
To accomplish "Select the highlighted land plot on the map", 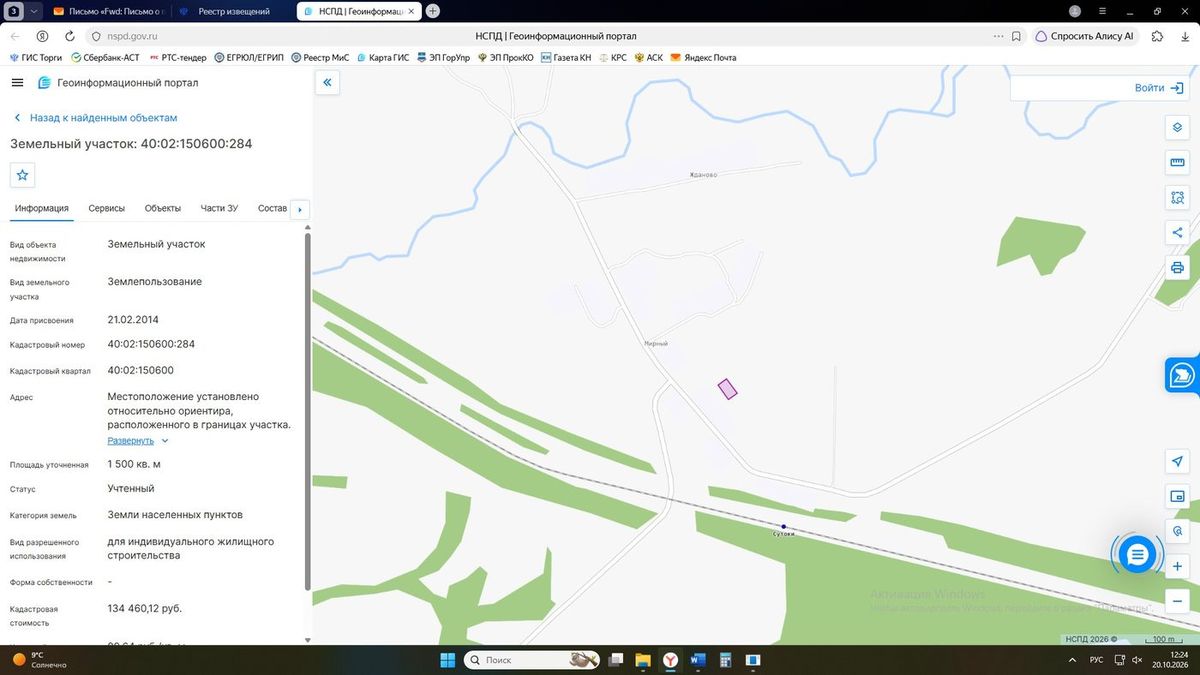I will pos(727,389).
